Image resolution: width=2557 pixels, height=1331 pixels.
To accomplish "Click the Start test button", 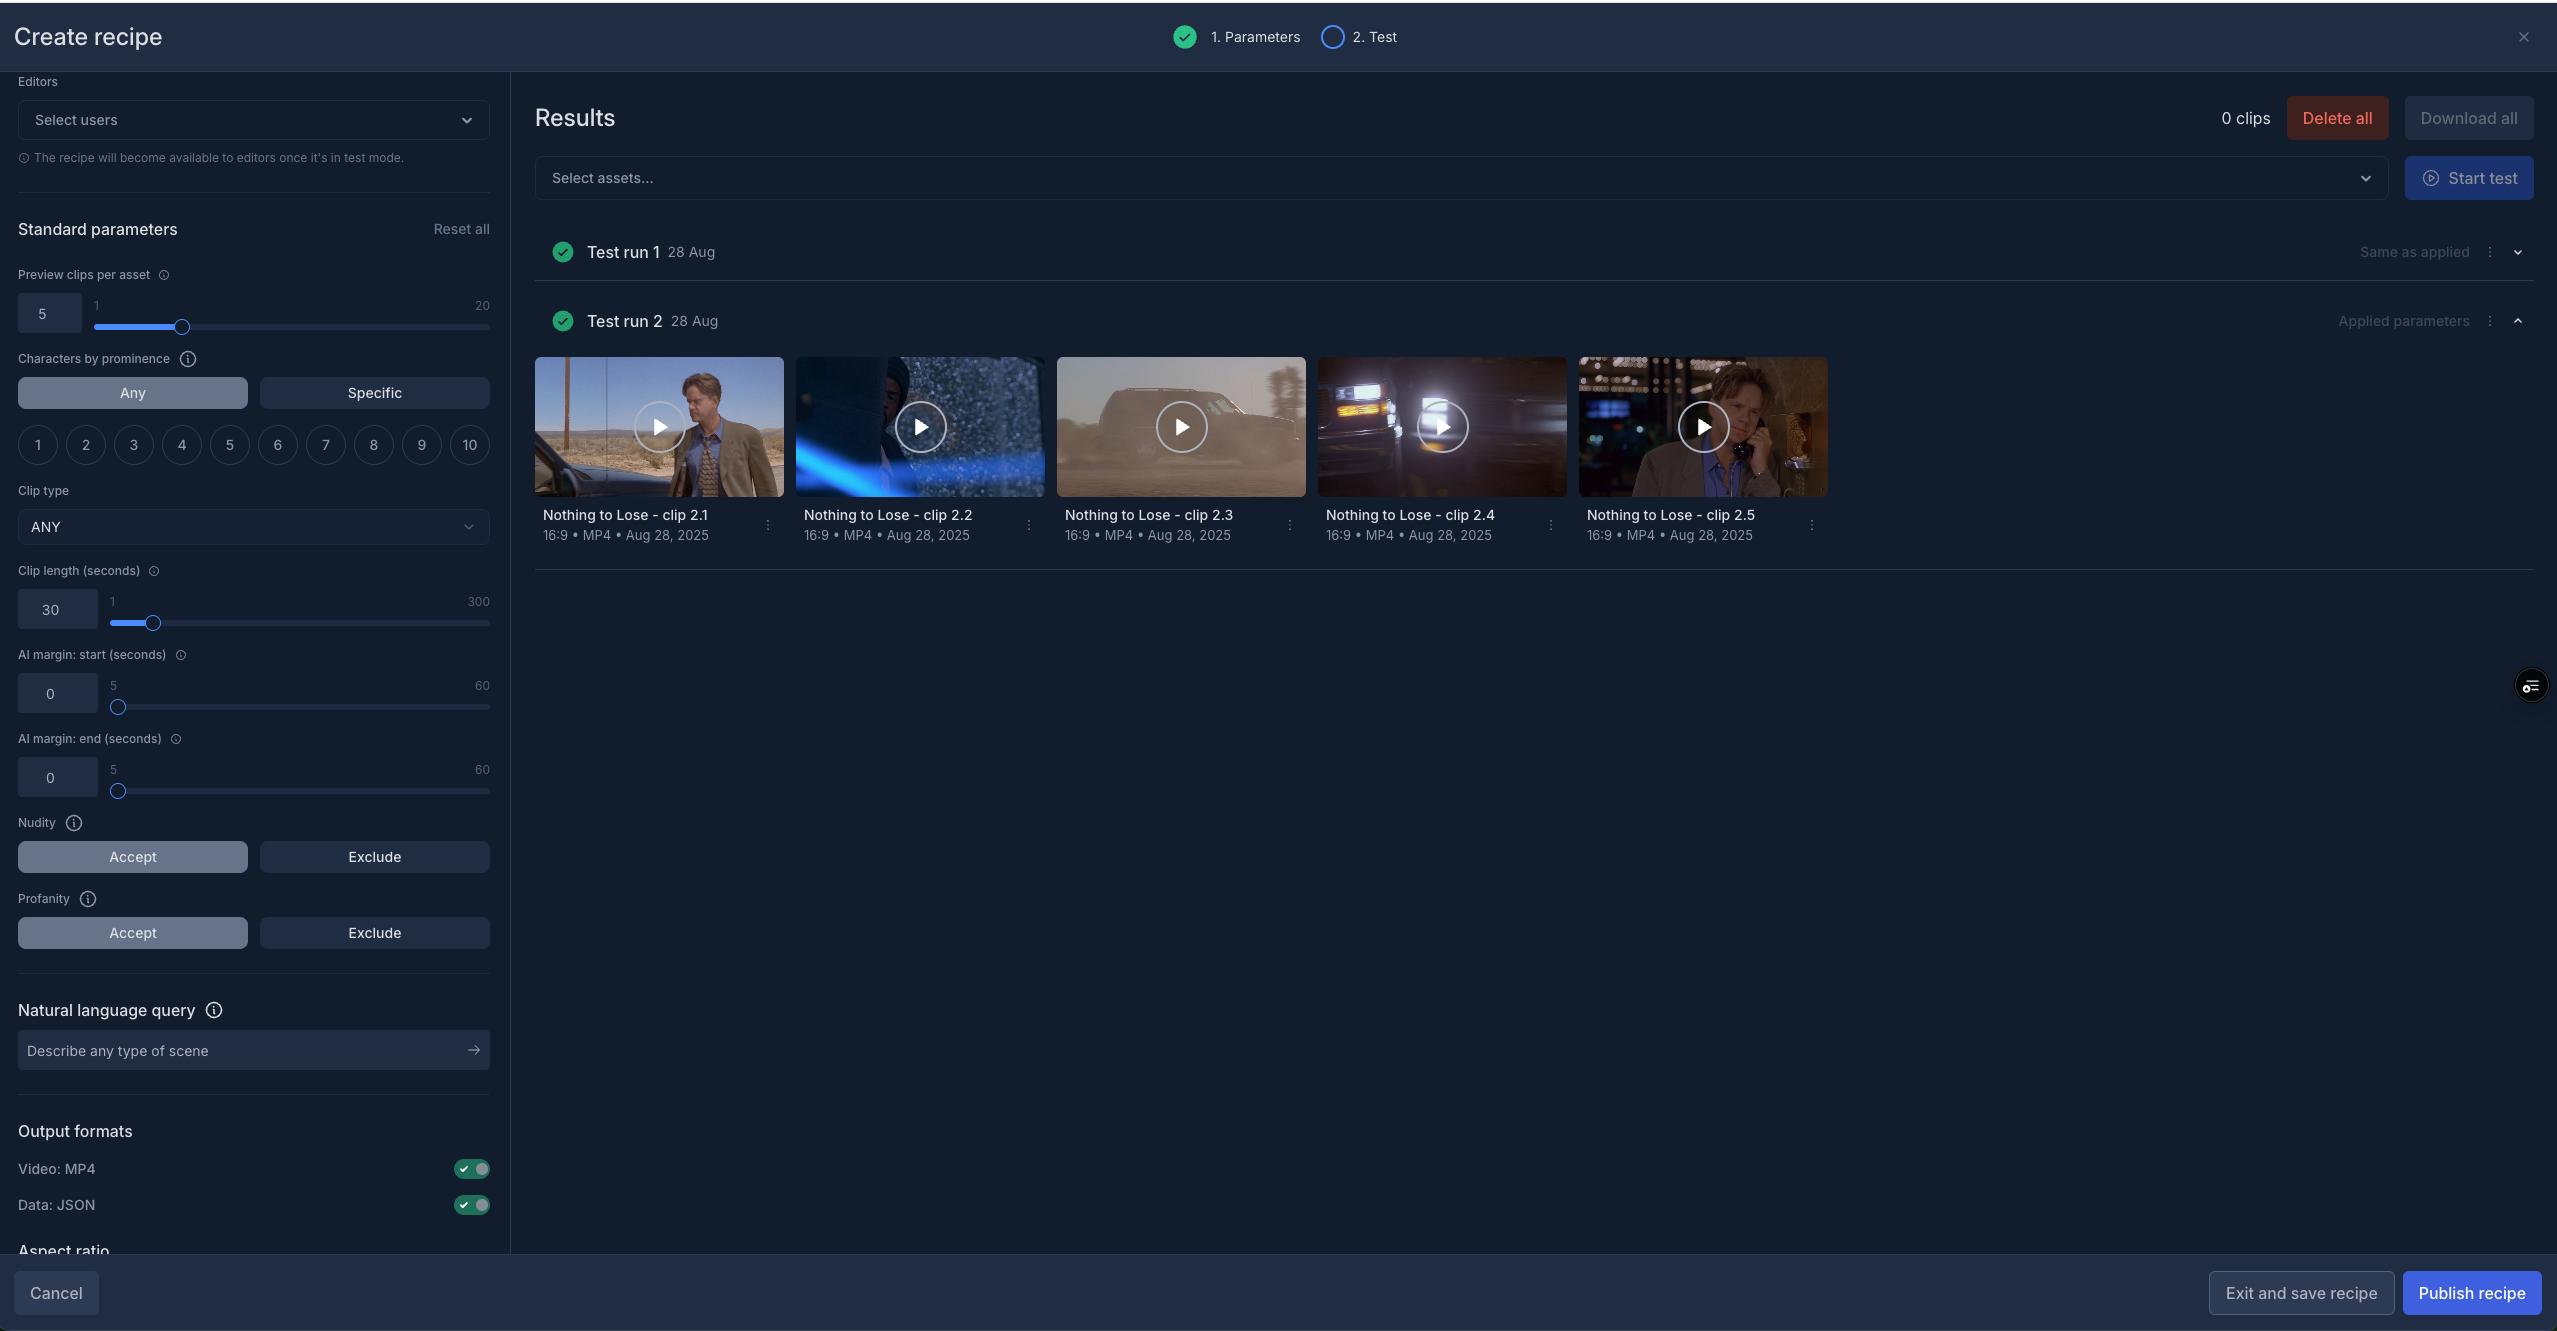I will [2469, 178].
